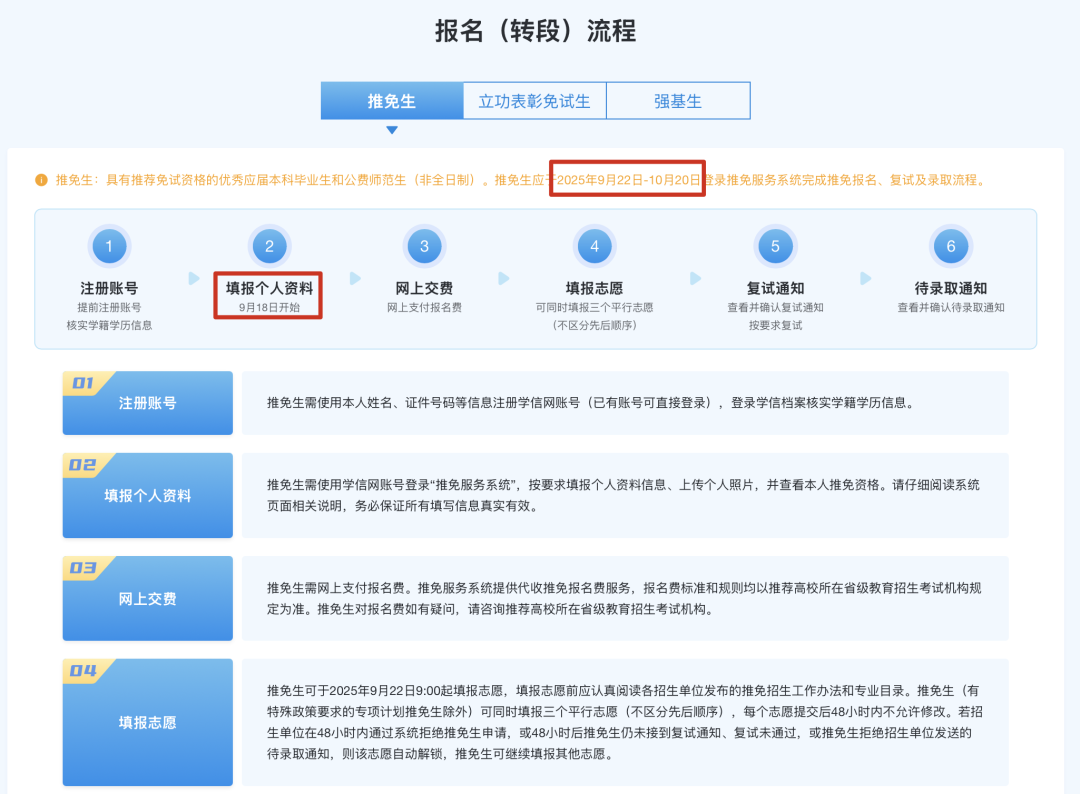This screenshot has width=1080, height=794.
Task: Click the 03 网上交费 blue card
Action: point(147,598)
